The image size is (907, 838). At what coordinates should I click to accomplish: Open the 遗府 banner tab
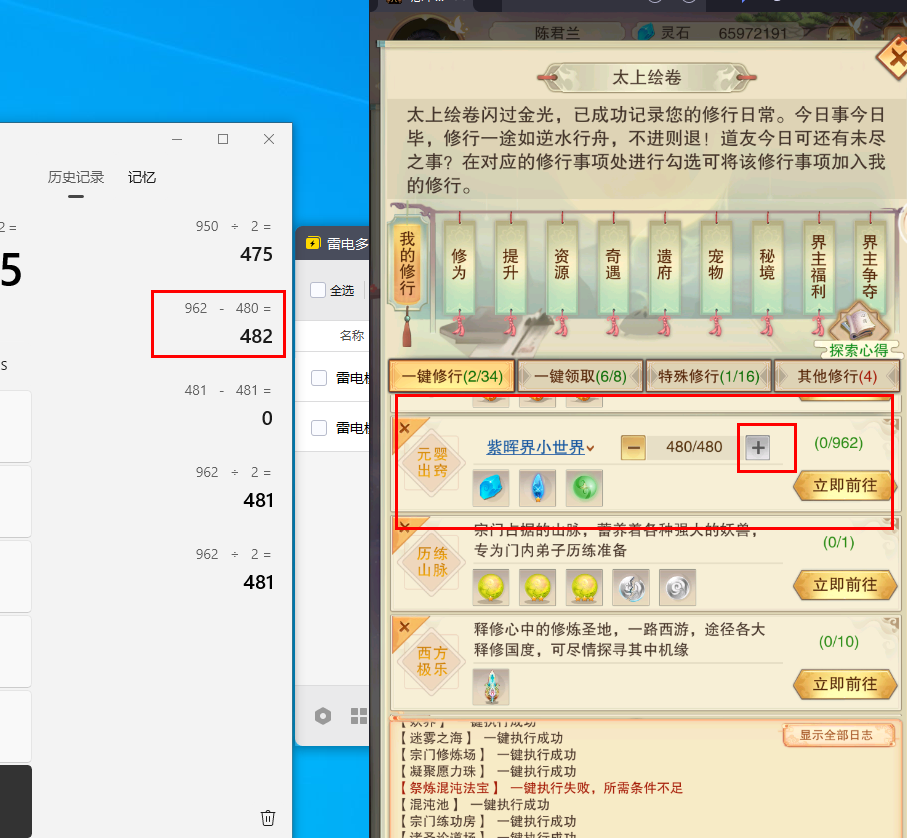pos(665,267)
